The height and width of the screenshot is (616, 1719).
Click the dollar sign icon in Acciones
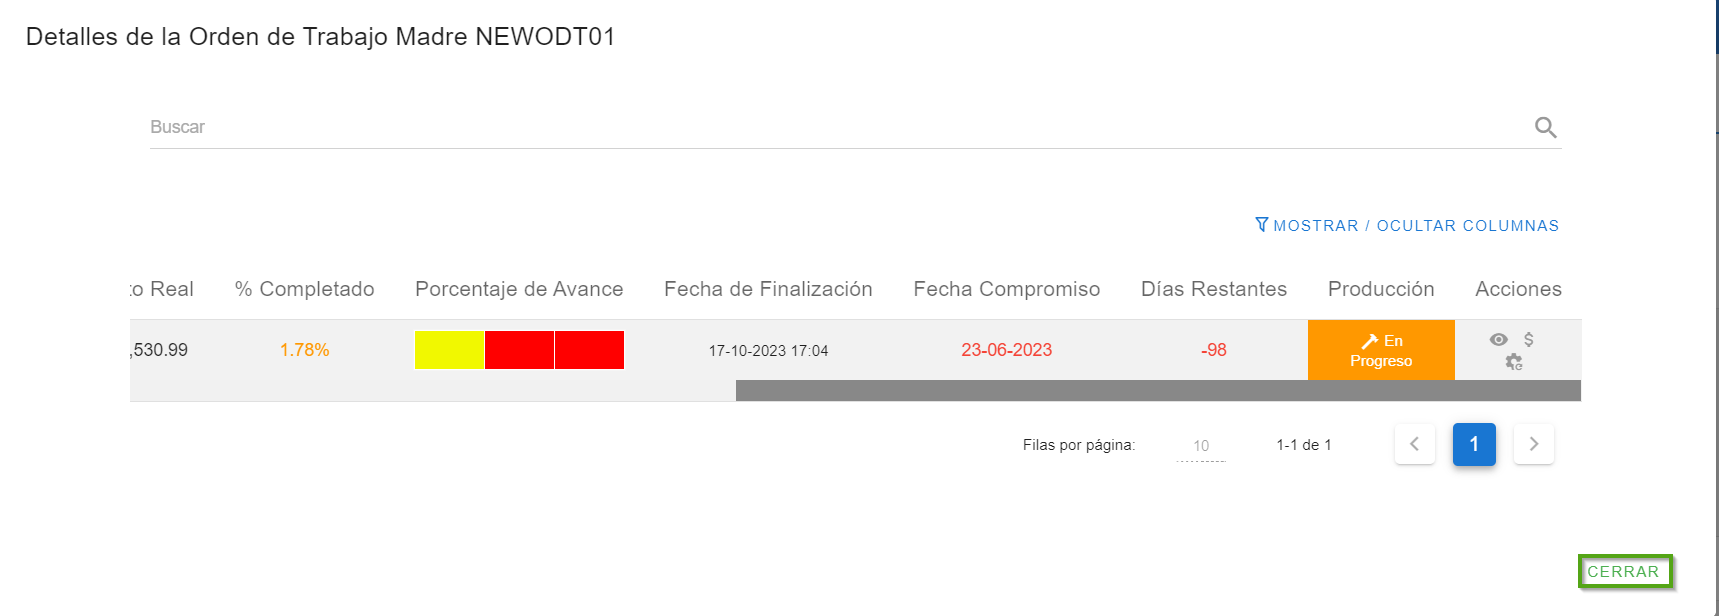point(1528,340)
